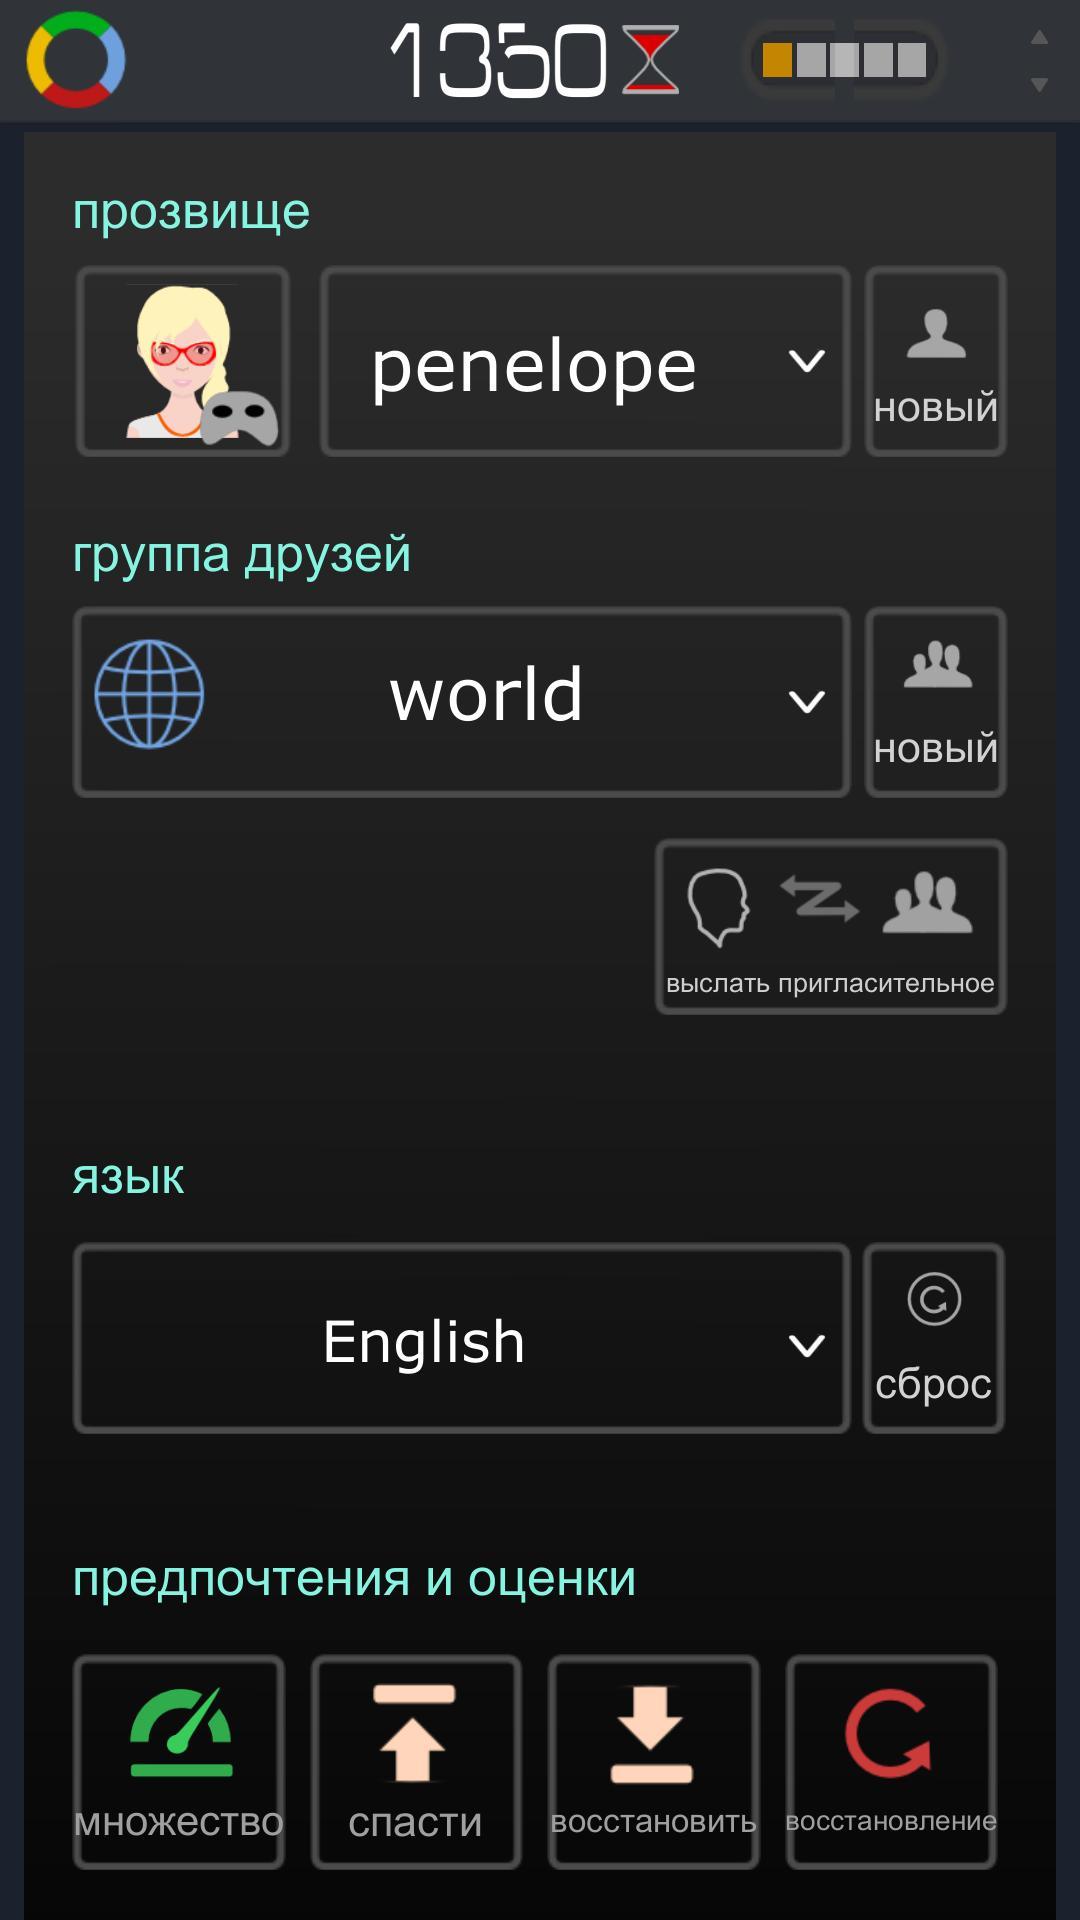1080x1920 pixels.
Task: Click the восстановить download arrow button
Action: click(653, 1762)
